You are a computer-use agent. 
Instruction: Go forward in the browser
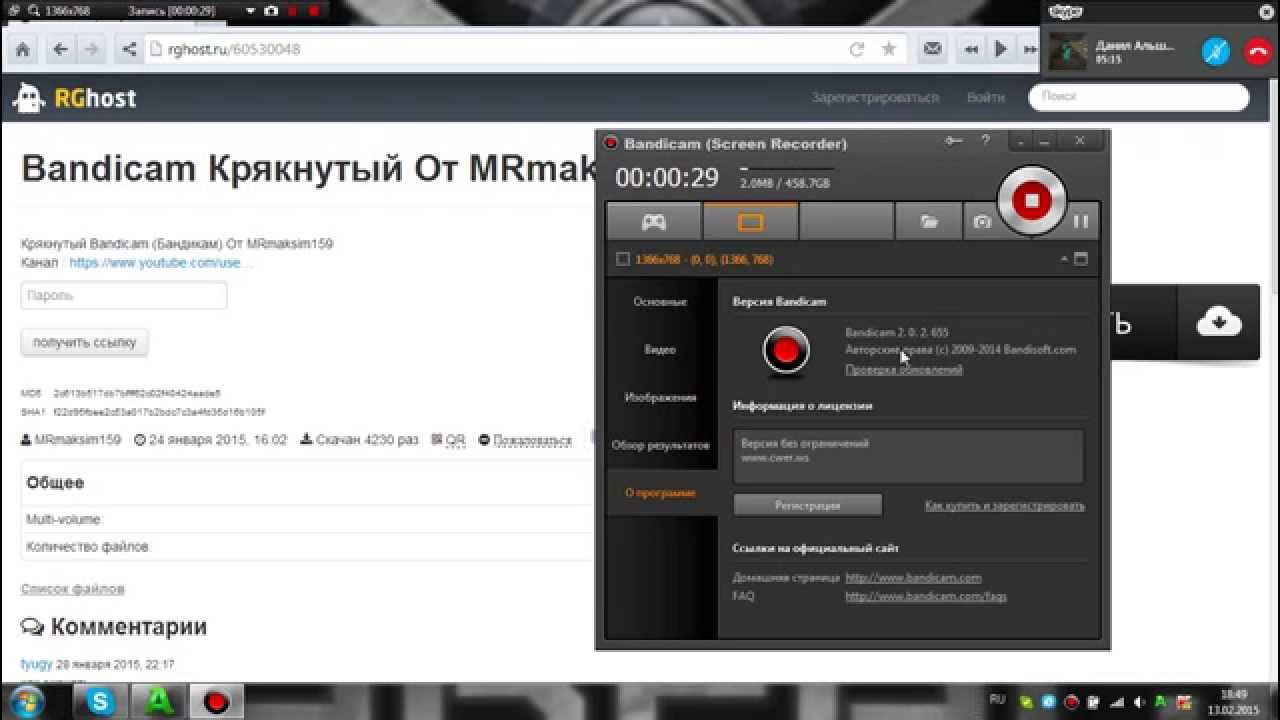click(92, 49)
